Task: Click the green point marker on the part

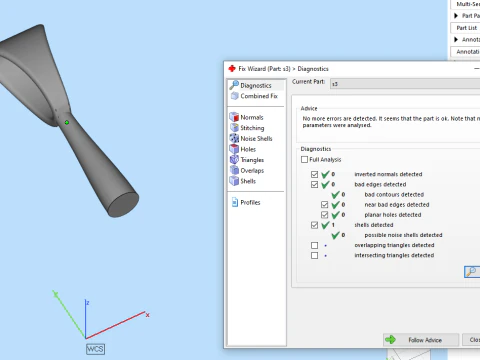Action: [67, 122]
